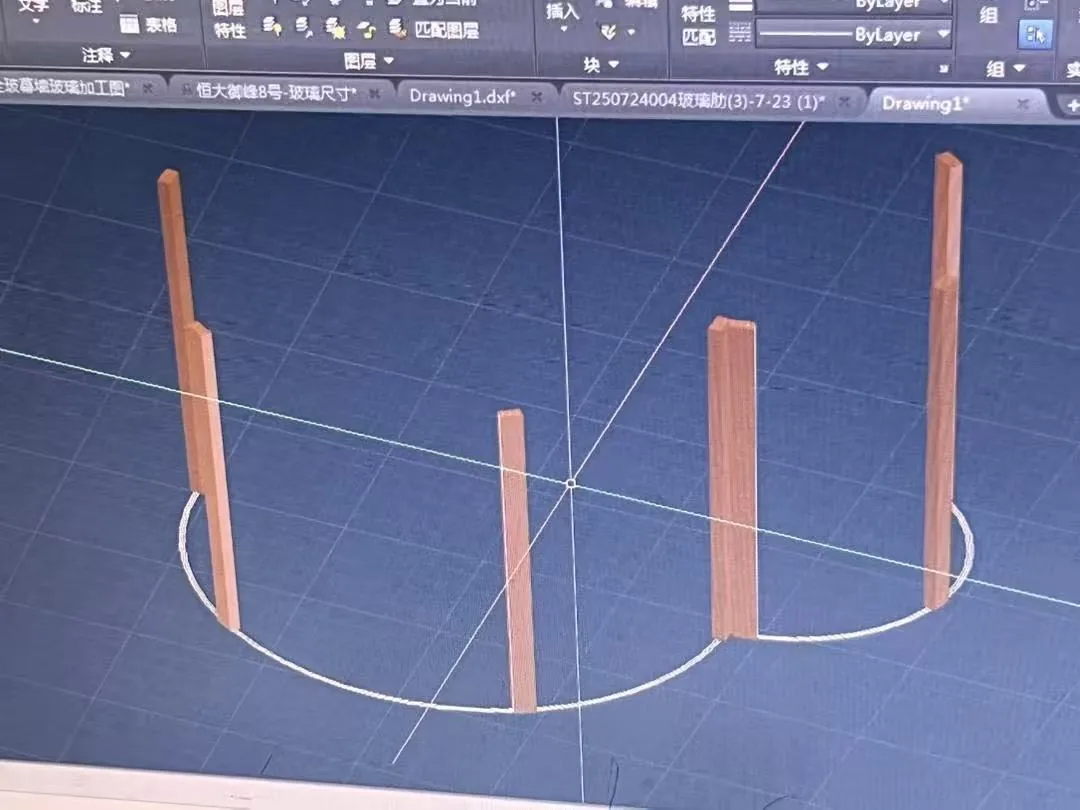The width and height of the screenshot is (1080, 810).
Task: Click the 组 group button
Action: click(x=989, y=14)
